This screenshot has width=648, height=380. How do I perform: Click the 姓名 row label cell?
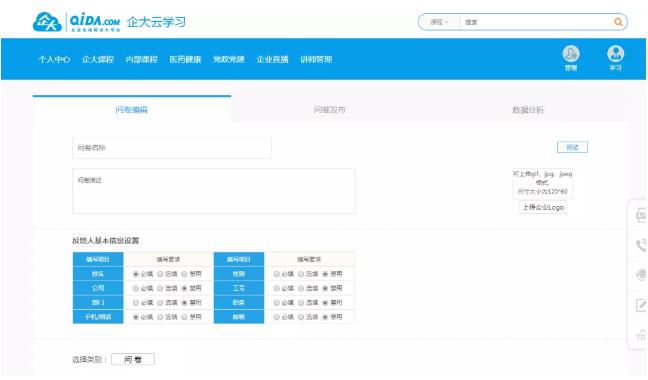(98, 274)
